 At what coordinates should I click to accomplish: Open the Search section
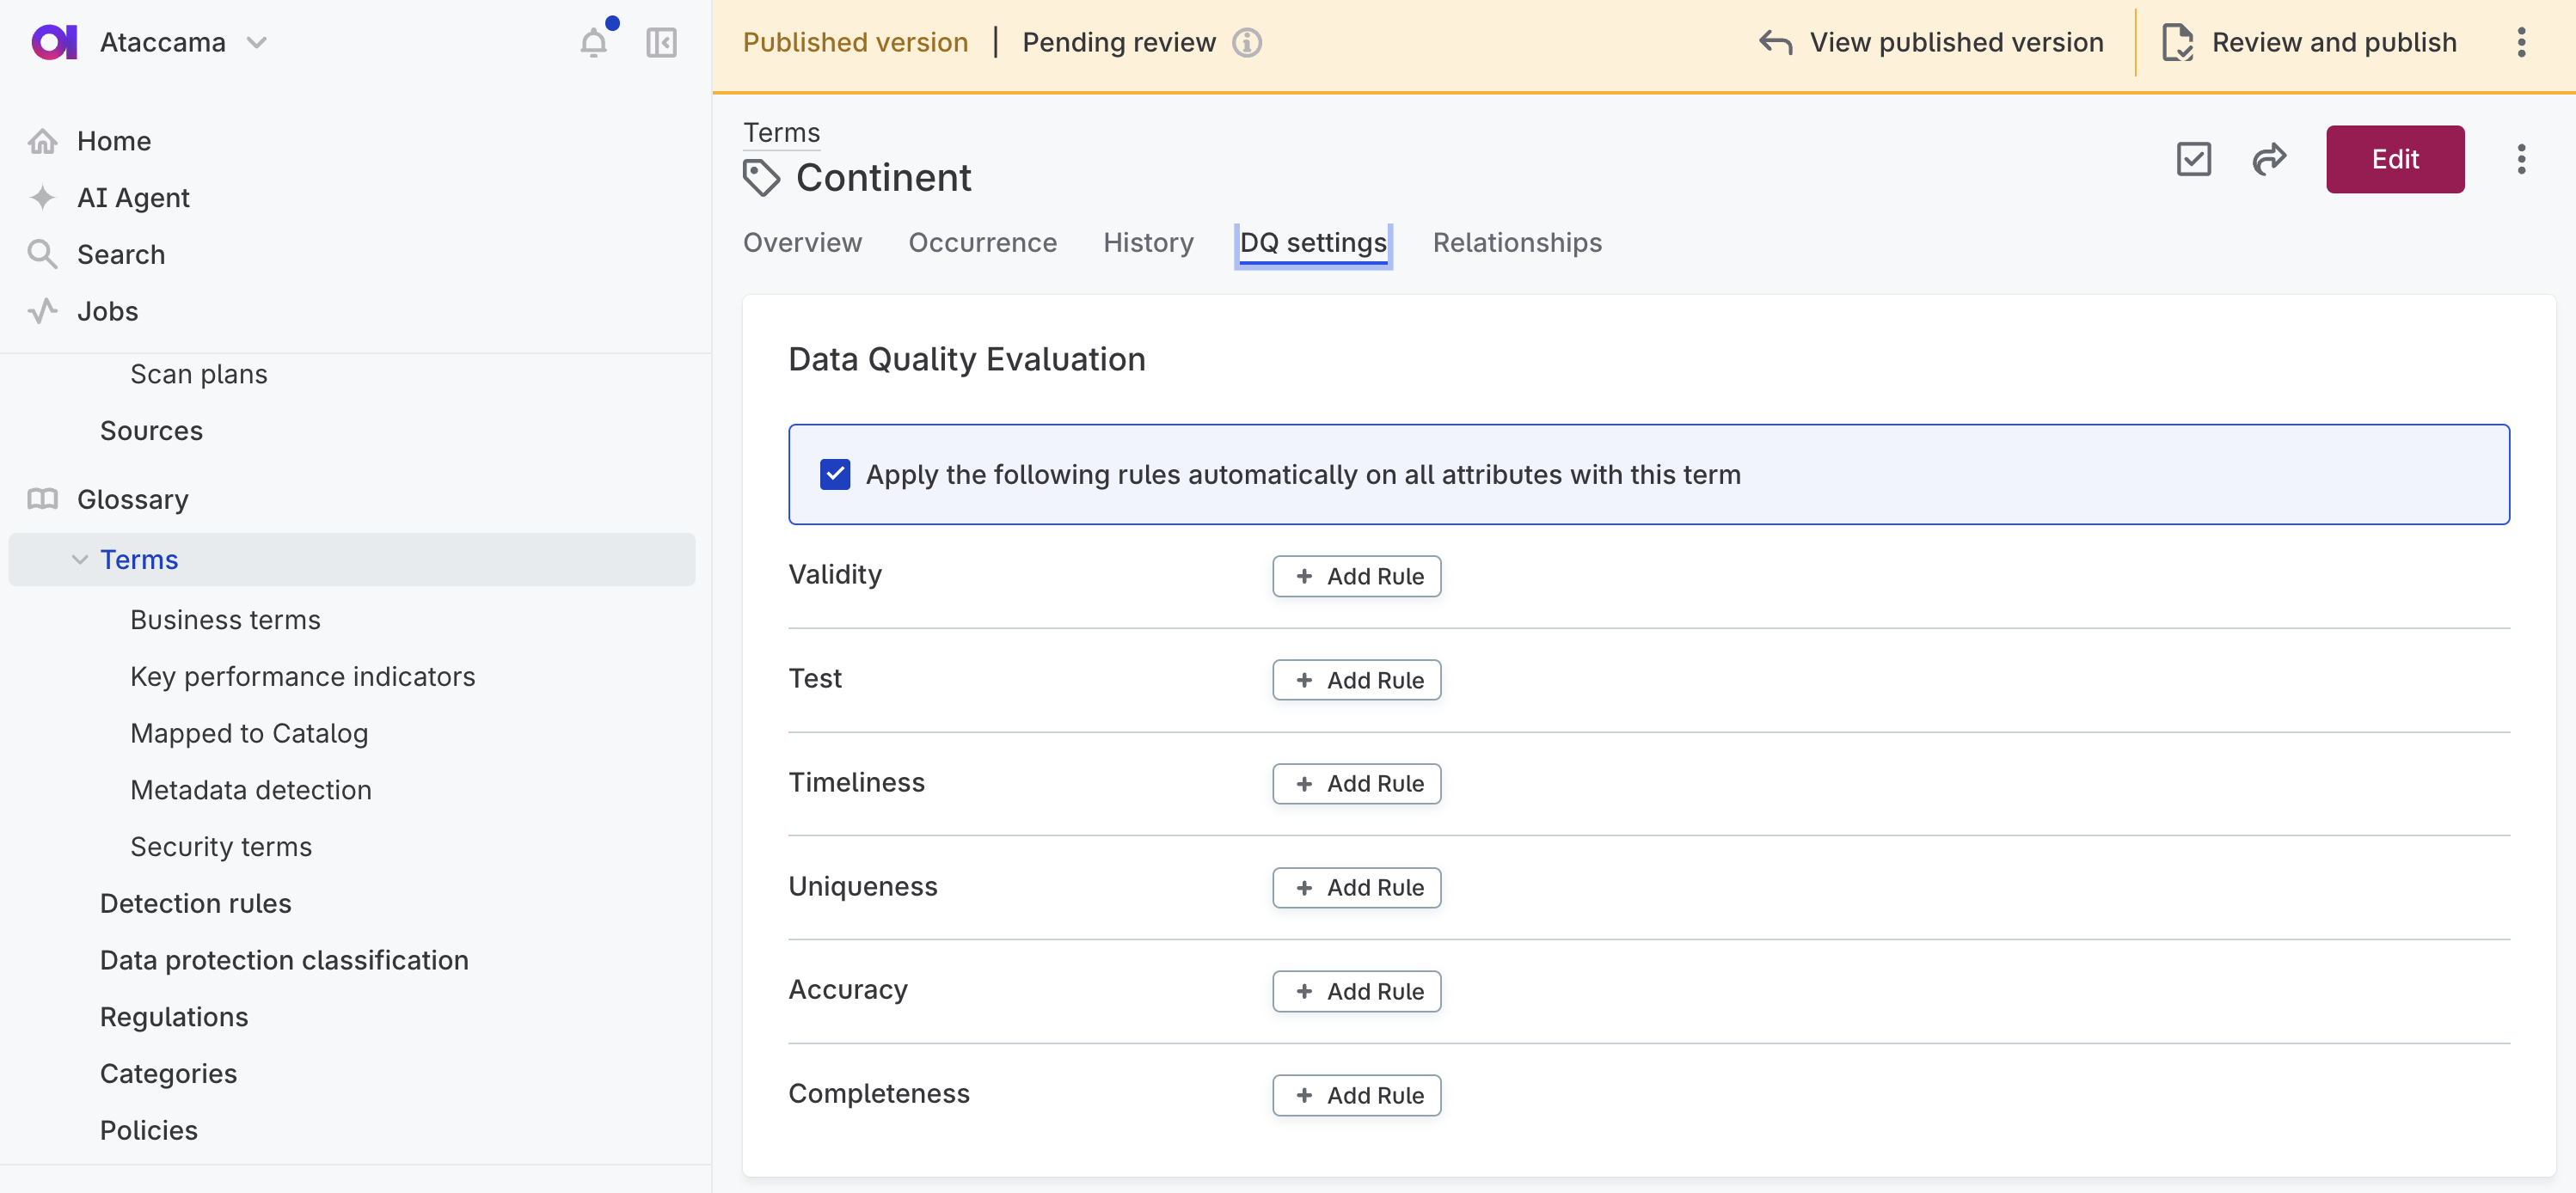(121, 254)
